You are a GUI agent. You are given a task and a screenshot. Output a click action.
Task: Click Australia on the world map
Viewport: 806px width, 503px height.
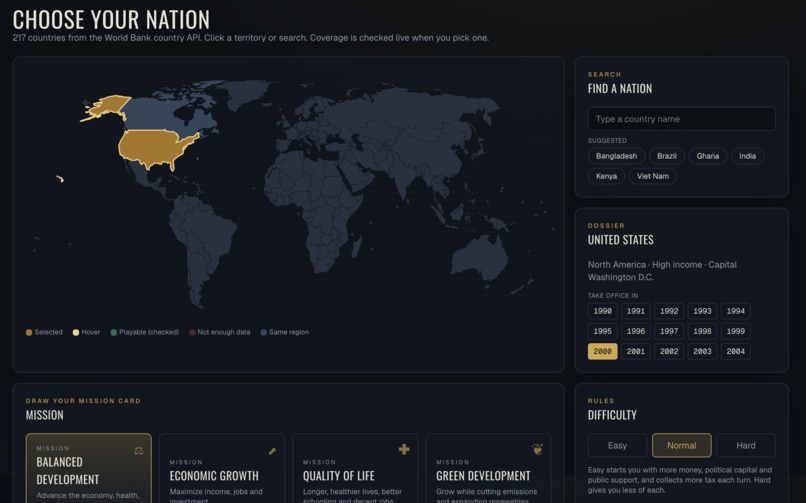coord(478,258)
